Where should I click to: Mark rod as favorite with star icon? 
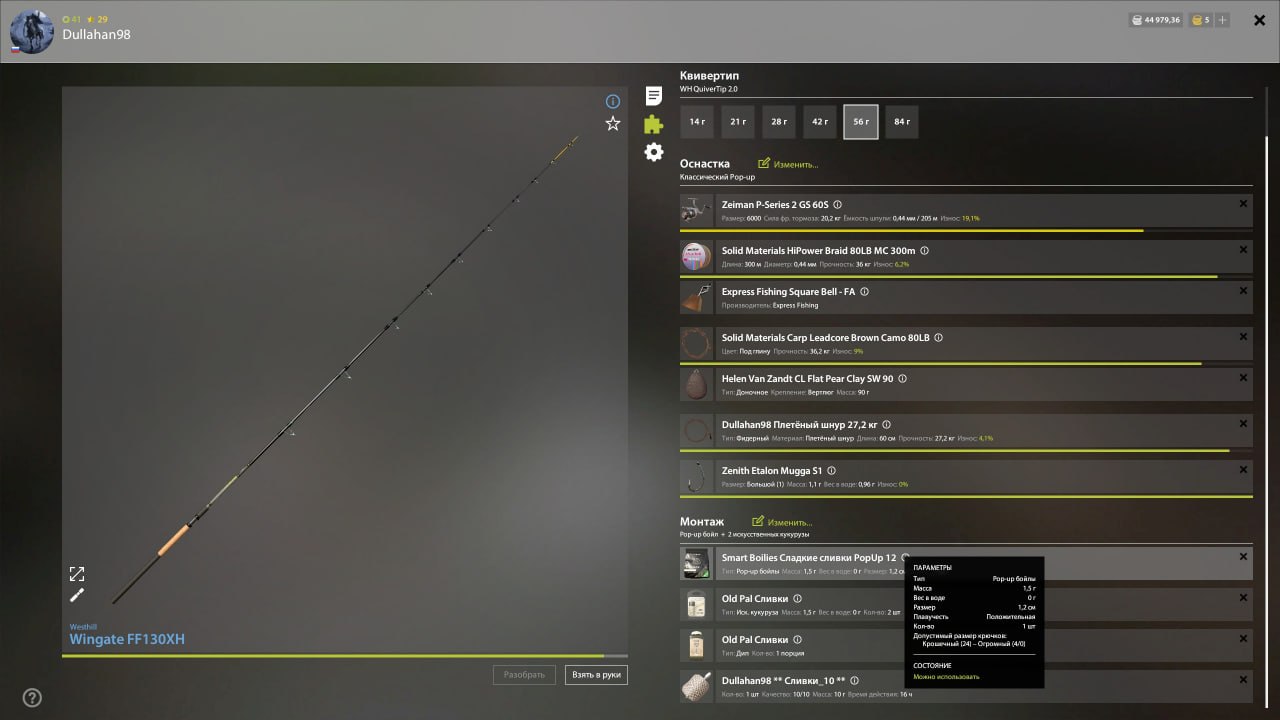coord(613,124)
